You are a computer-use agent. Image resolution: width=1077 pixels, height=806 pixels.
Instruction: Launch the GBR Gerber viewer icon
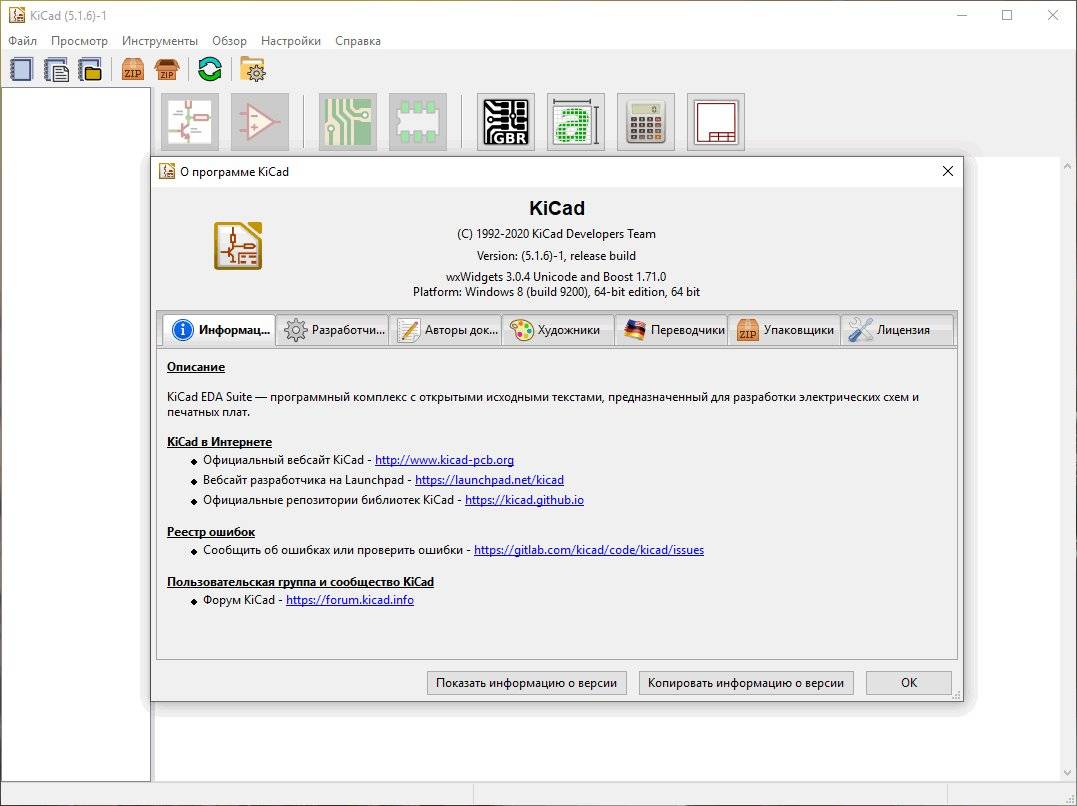tap(506, 122)
